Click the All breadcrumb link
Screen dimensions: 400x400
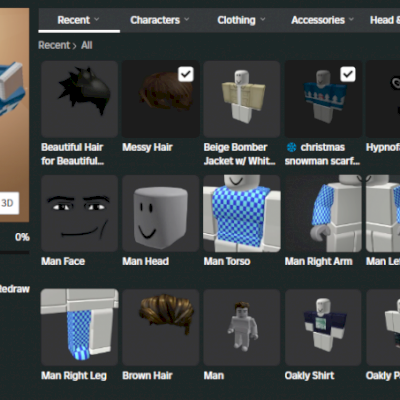pos(87,45)
